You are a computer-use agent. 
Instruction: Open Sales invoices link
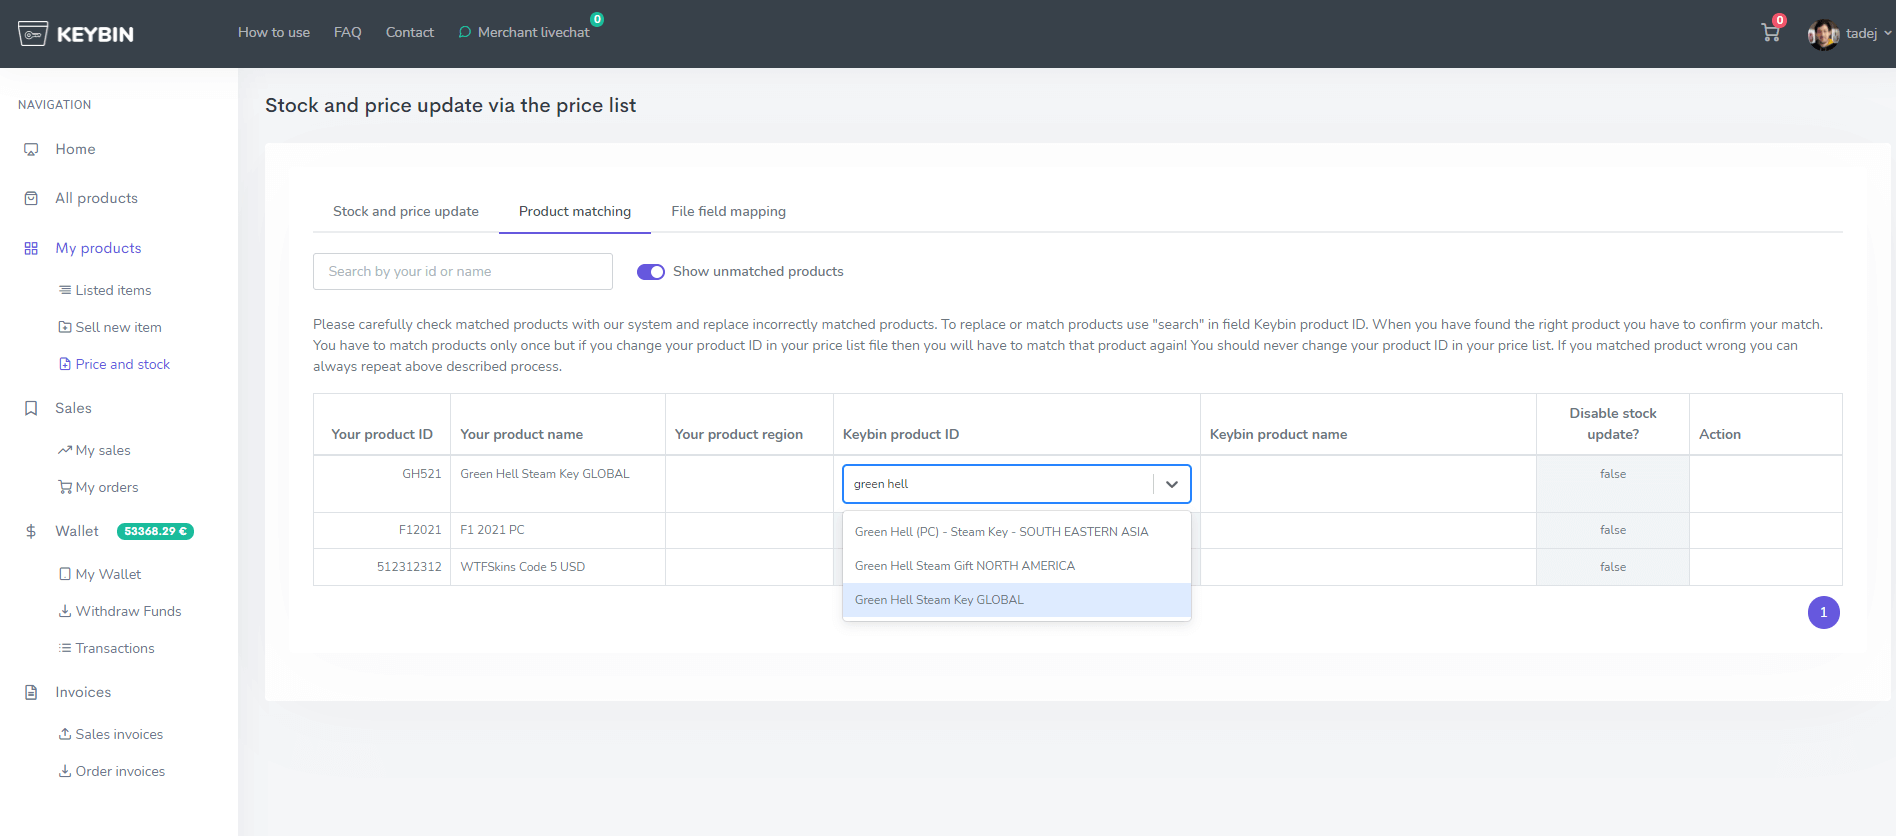[x=119, y=734]
